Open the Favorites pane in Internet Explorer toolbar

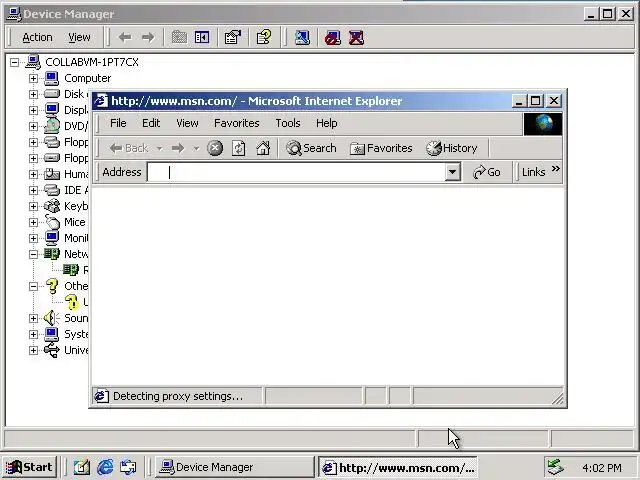(381, 148)
